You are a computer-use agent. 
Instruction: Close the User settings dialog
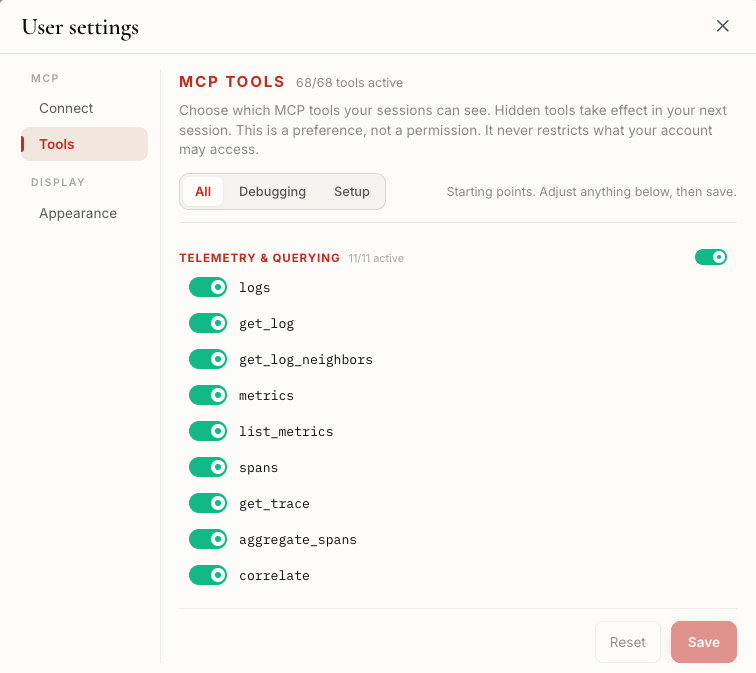coord(722,26)
